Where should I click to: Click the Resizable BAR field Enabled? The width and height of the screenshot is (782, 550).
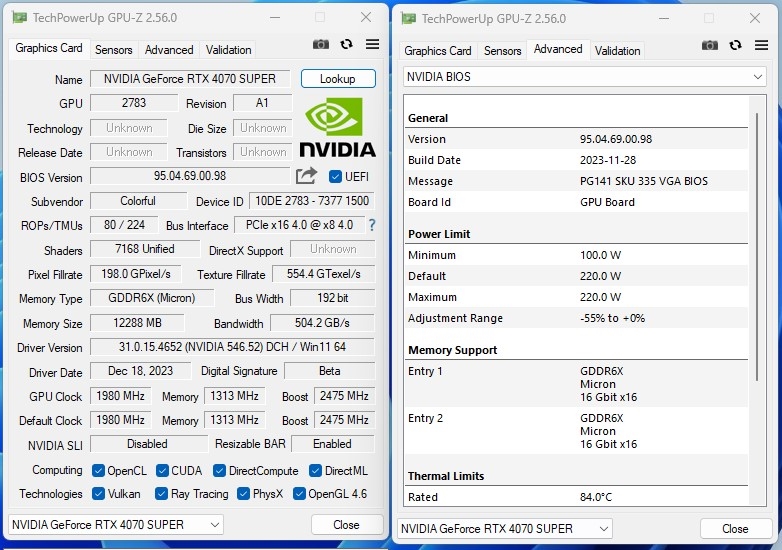coord(333,444)
